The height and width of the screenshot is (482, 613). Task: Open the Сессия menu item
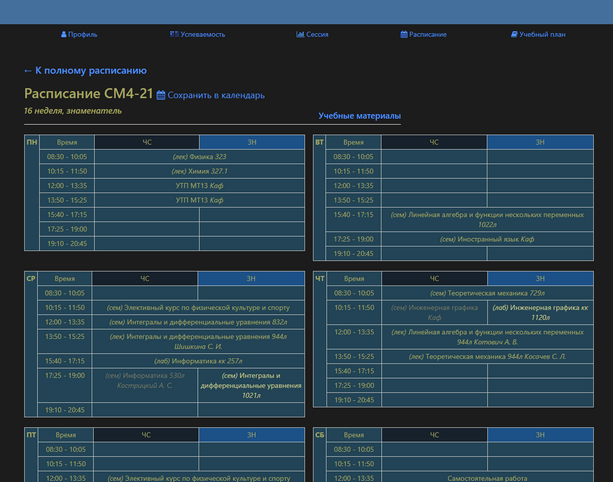point(317,34)
